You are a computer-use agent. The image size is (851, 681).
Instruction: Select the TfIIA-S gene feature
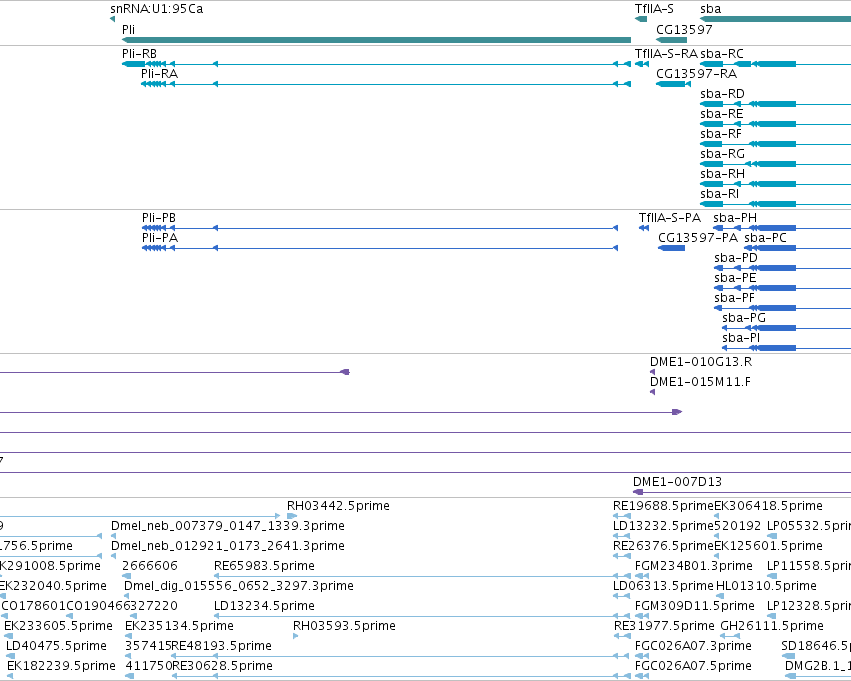(641, 19)
